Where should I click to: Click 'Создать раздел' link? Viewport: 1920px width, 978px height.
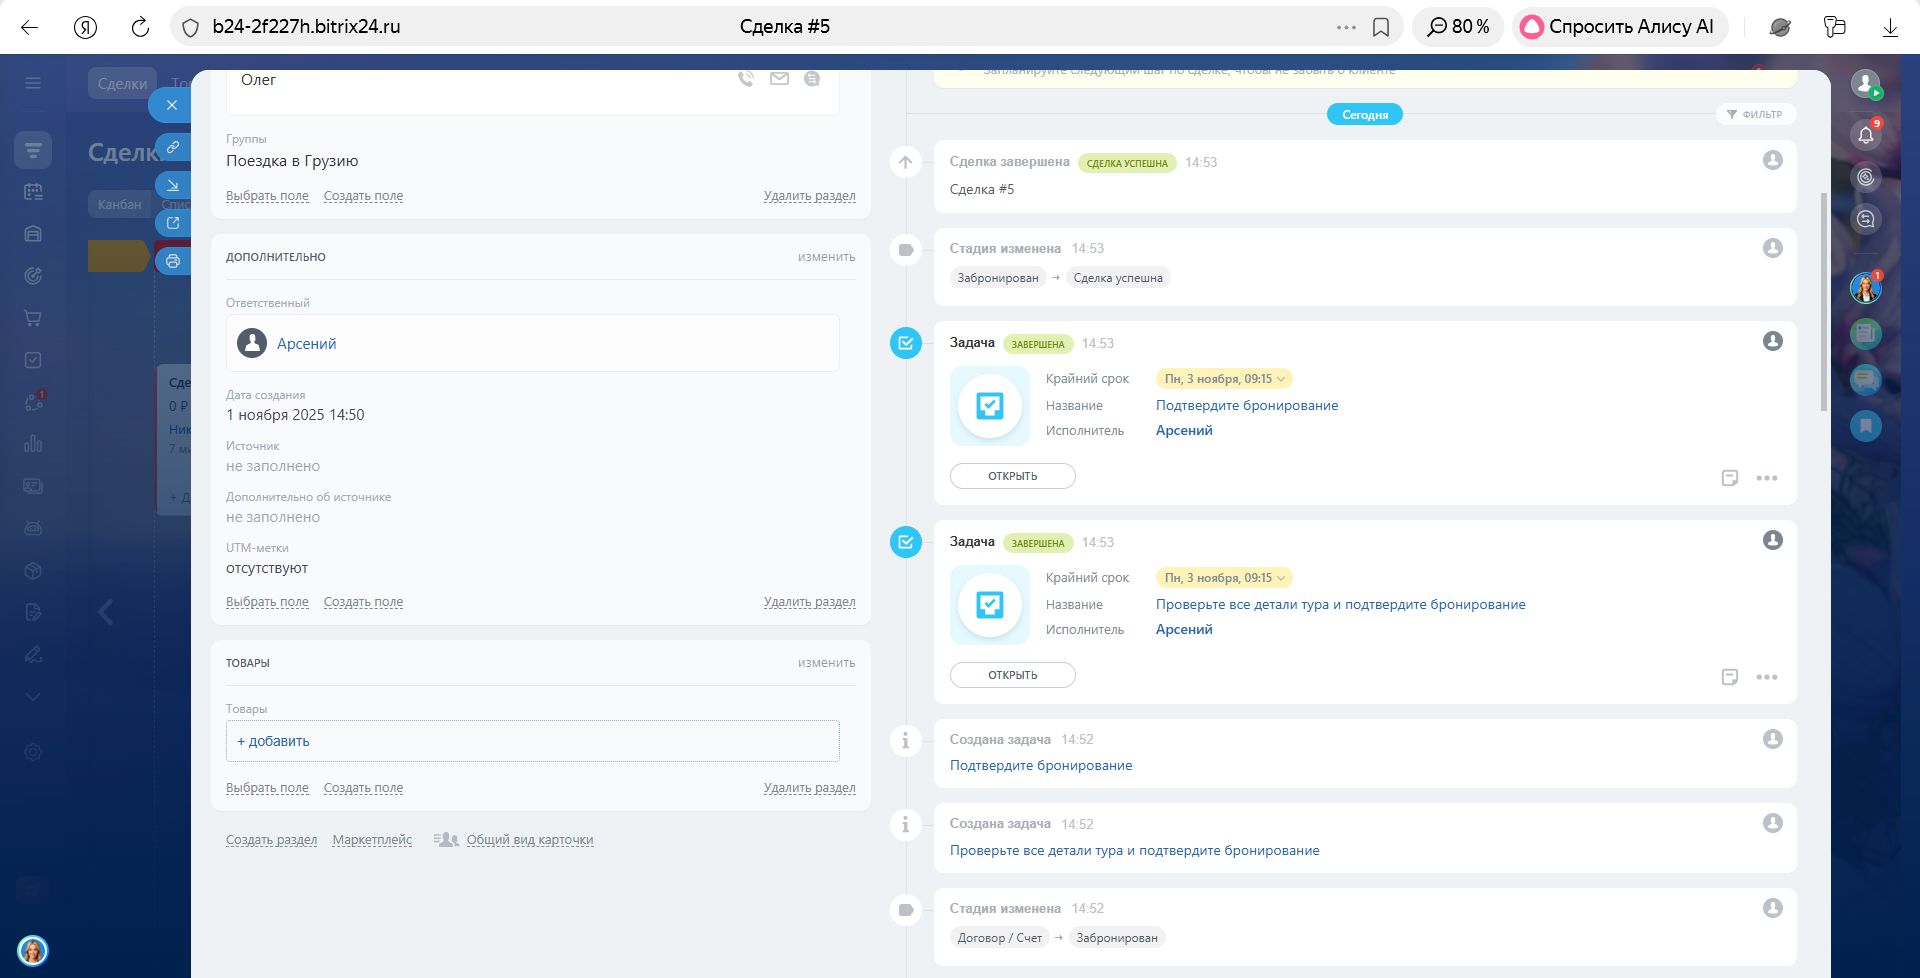click(x=271, y=840)
